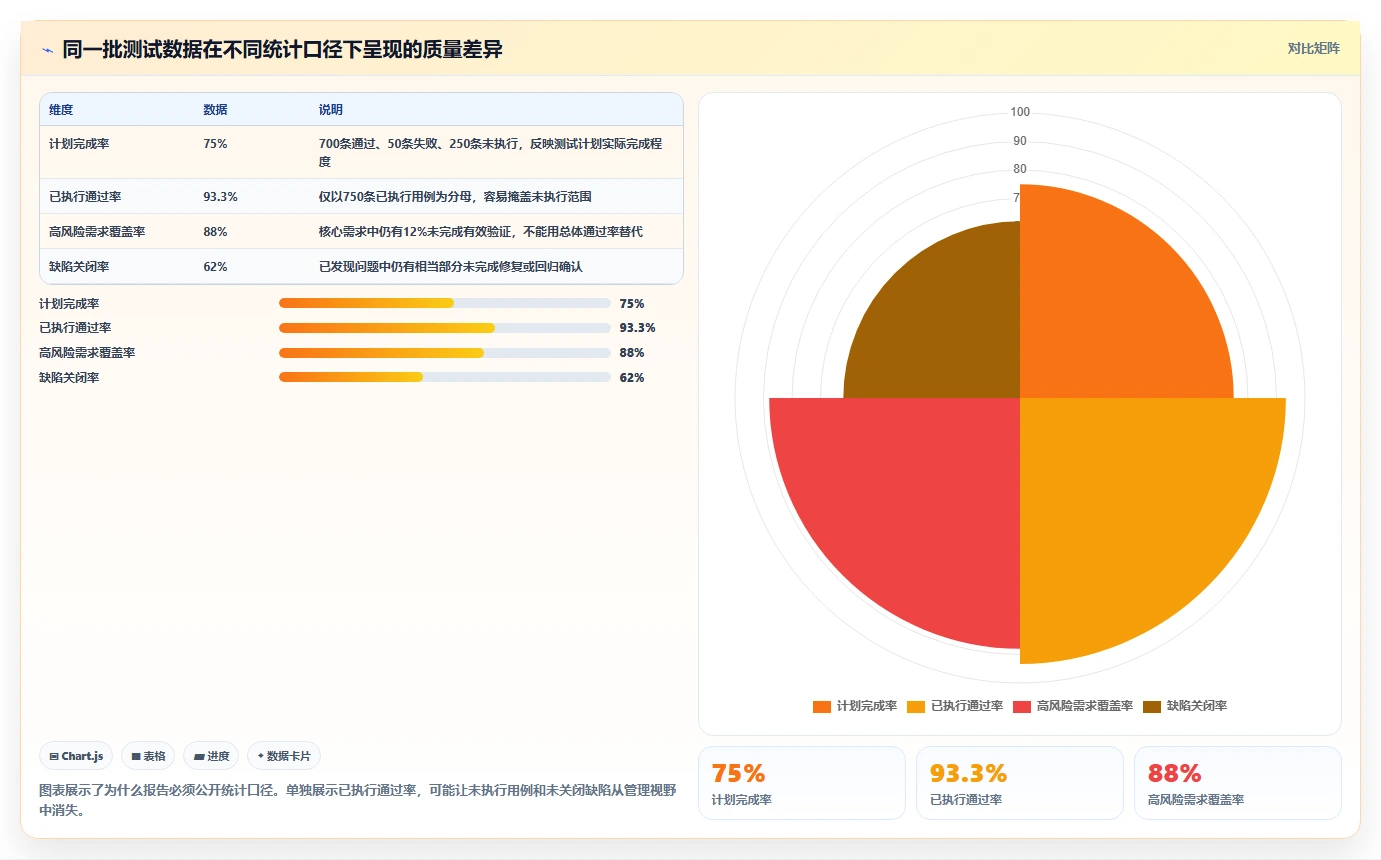Click the 80 axis label on the chart
Image resolution: width=1381 pixels, height=860 pixels.
[1020, 169]
